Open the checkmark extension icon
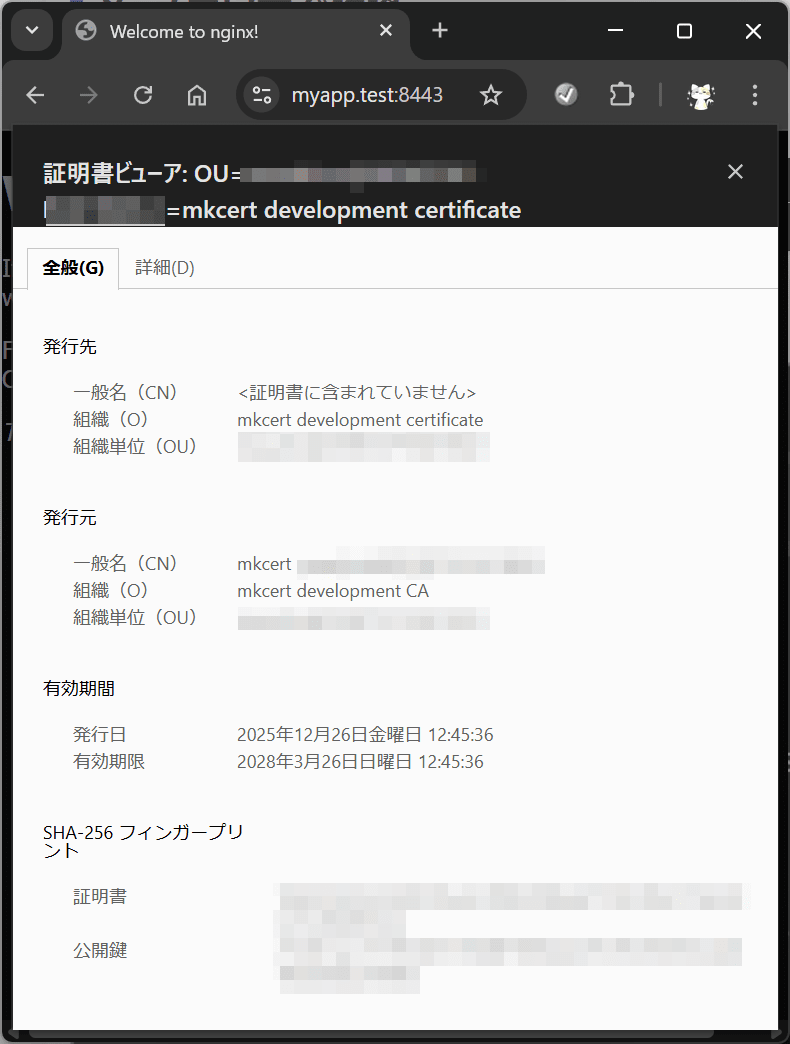Viewport: 790px width, 1044px height. click(566, 95)
